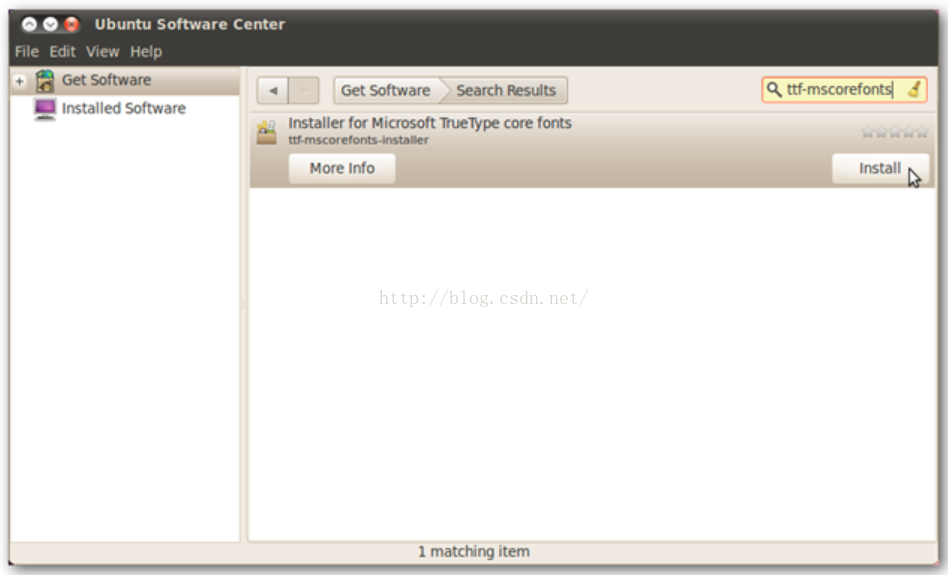This screenshot has width=948, height=575.
Task: Click the More Info button
Action: (342, 168)
